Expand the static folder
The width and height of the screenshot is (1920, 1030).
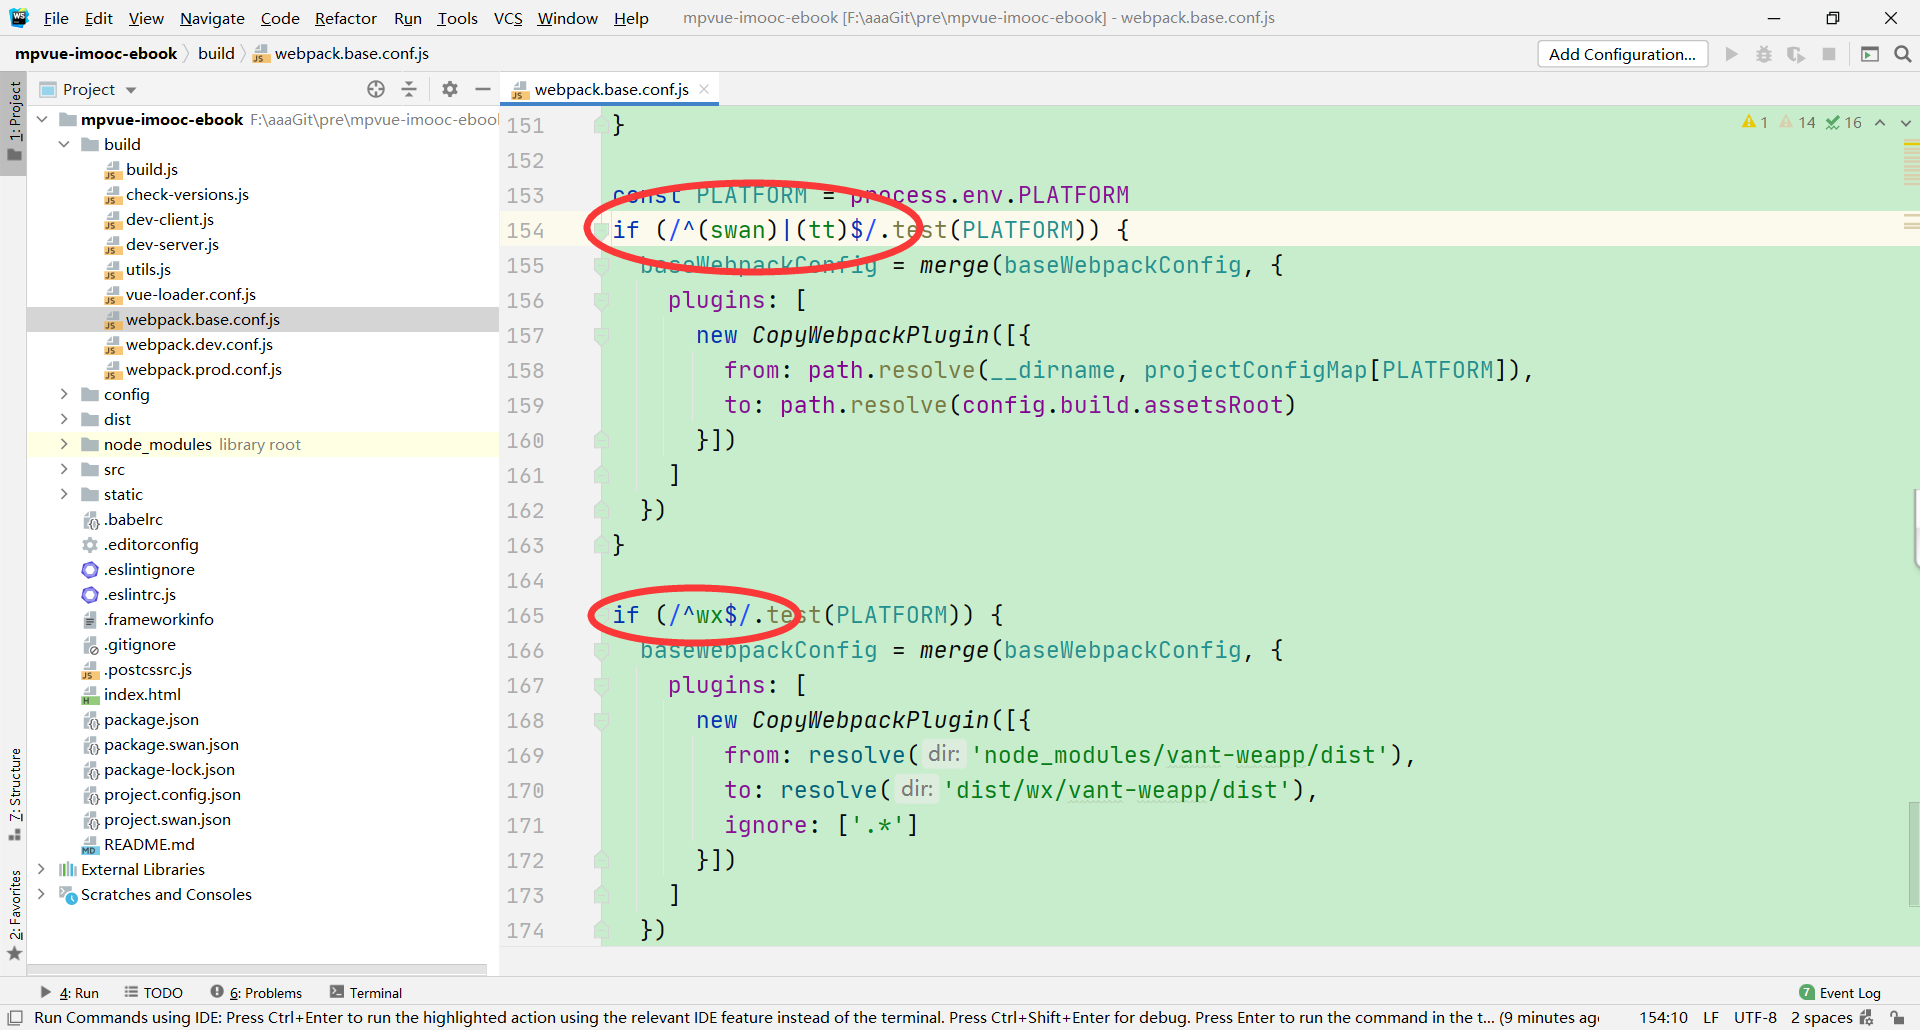coord(64,494)
